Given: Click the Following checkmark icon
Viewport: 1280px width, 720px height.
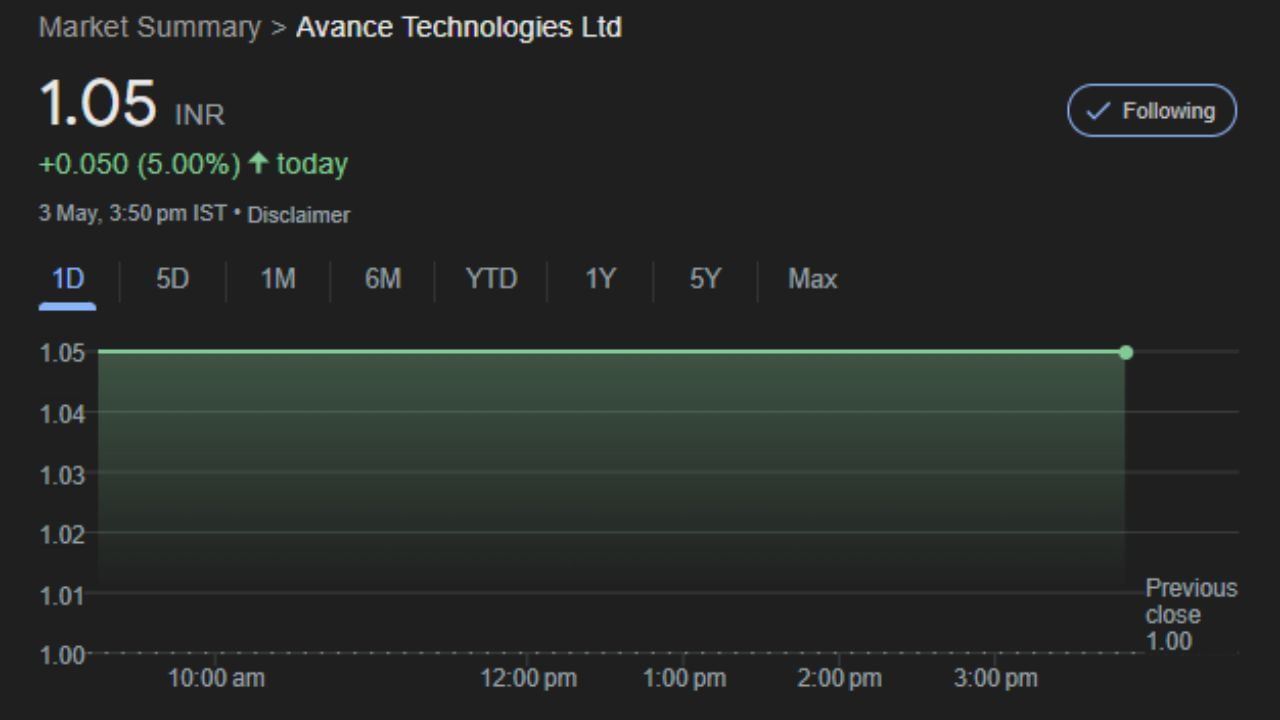Looking at the screenshot, I should coord(1097,111).
